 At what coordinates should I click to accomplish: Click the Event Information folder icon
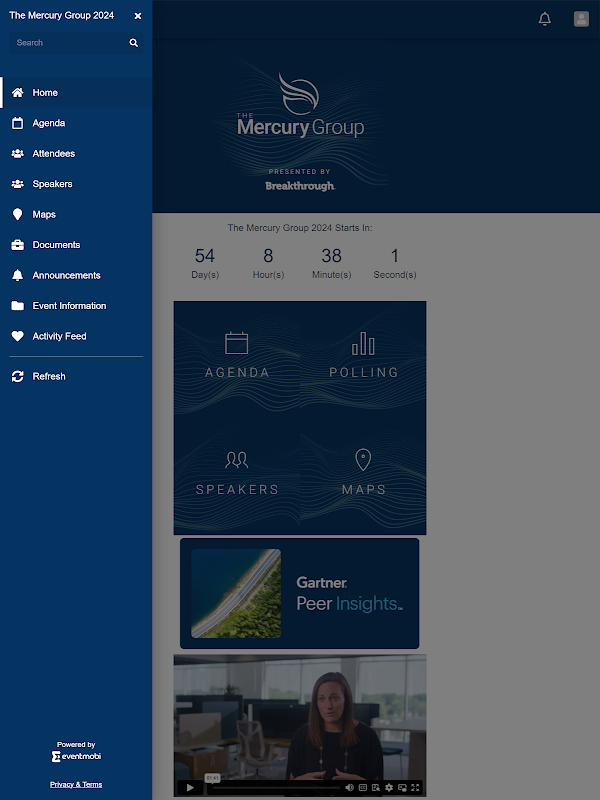click(17, 306)
